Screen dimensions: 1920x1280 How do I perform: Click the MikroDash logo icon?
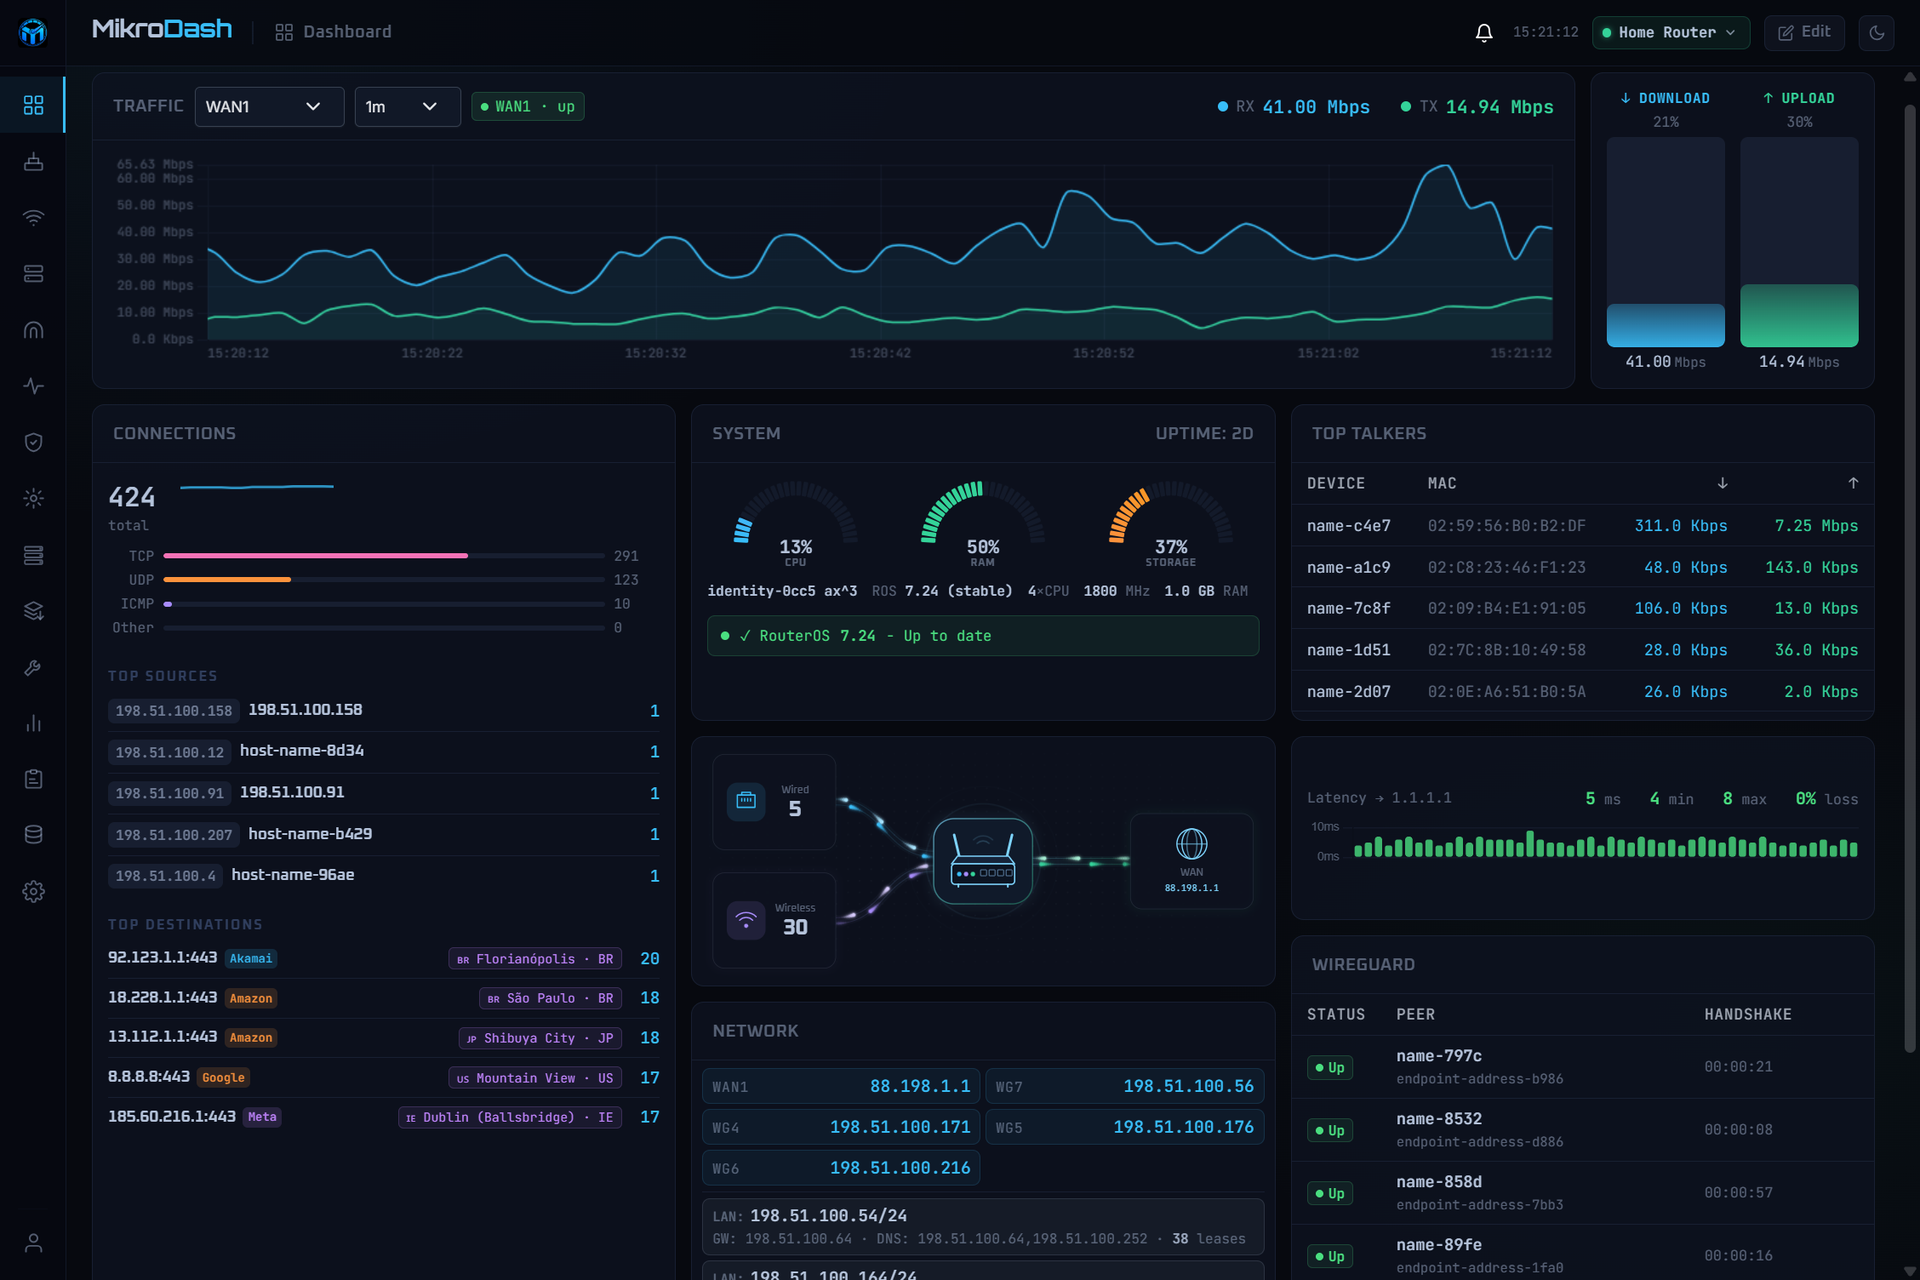coord(33,32)
